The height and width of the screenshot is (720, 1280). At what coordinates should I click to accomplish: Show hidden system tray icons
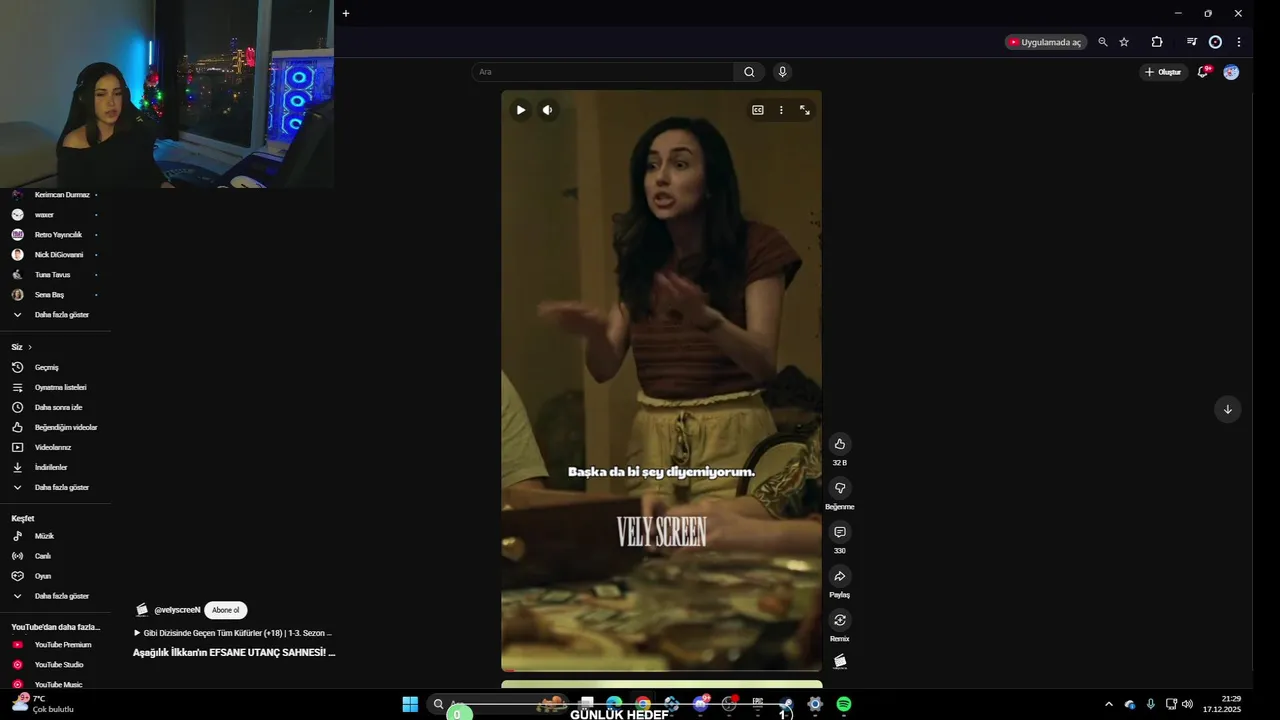(1108, 704)
